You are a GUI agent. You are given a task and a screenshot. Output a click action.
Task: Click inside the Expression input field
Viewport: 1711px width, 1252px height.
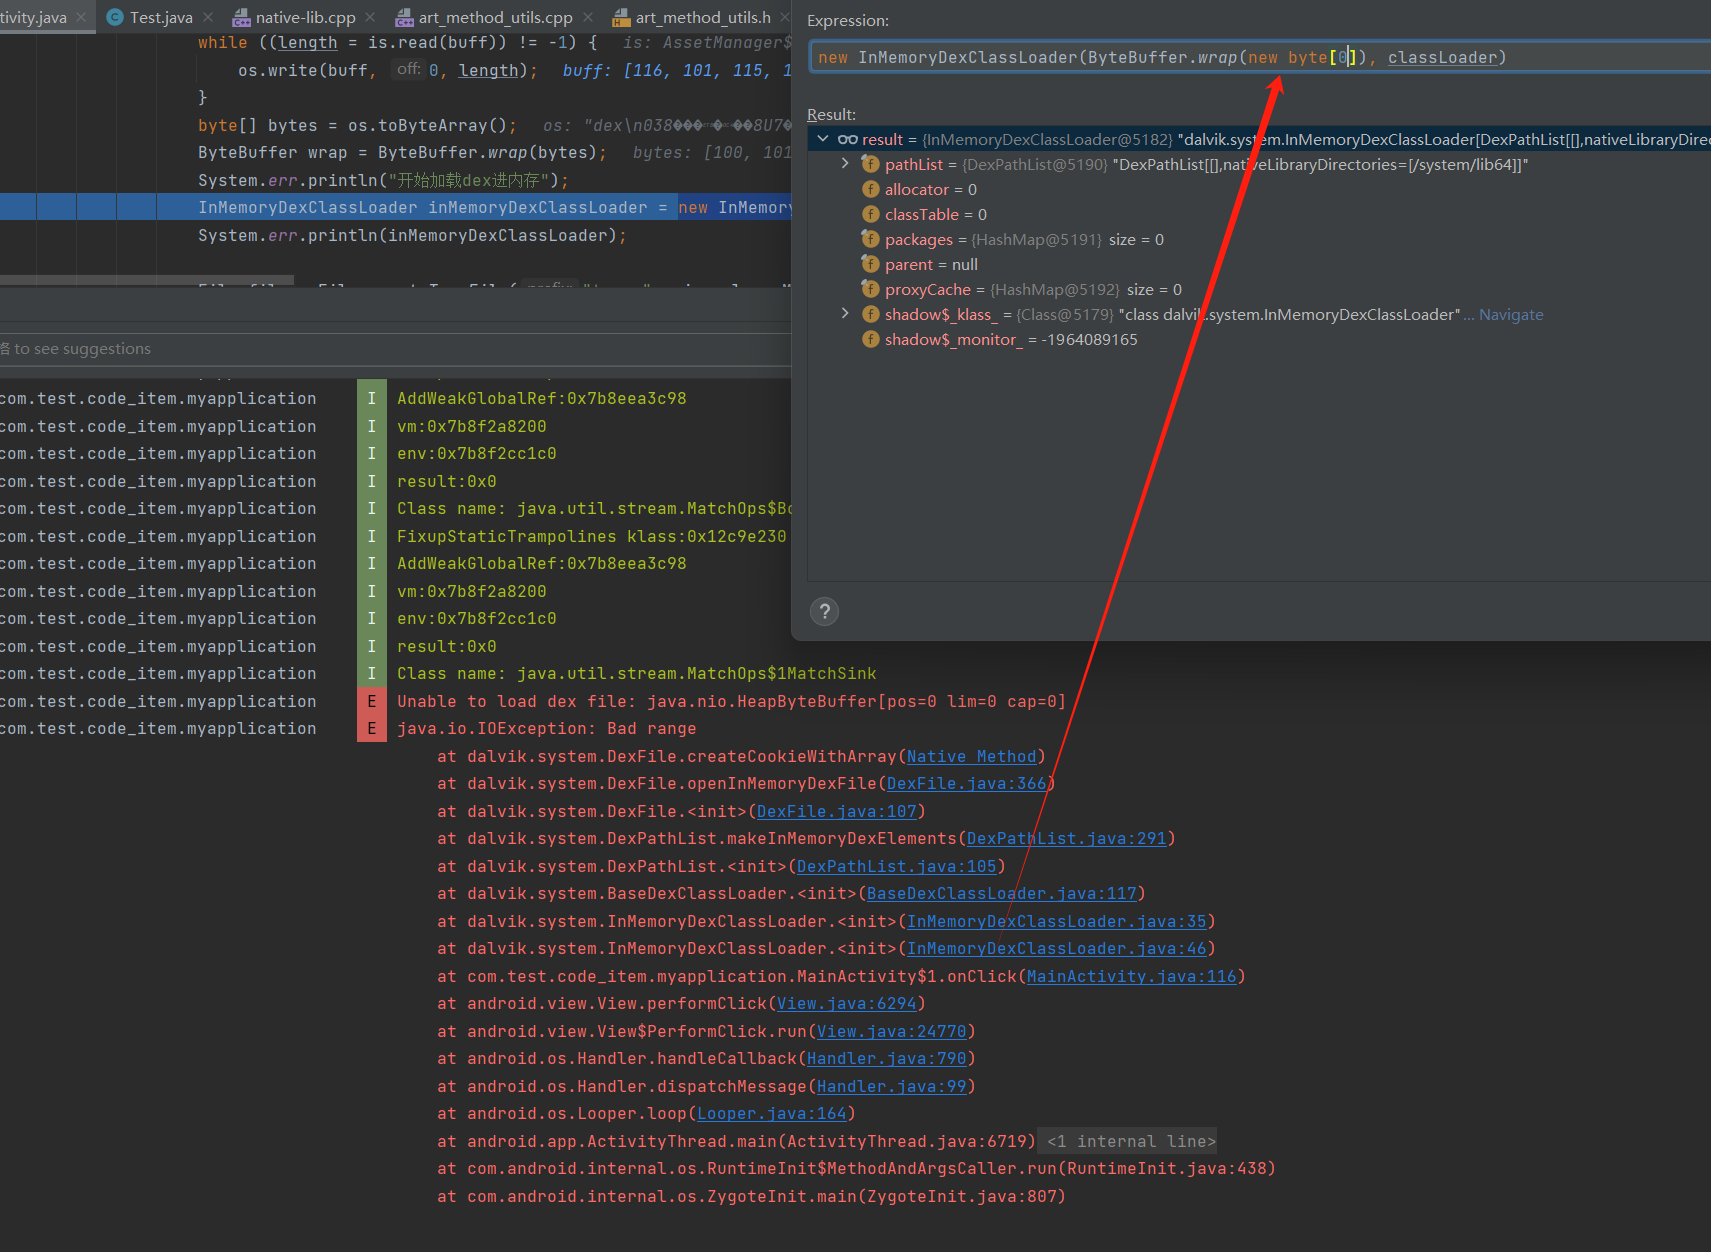pyautogui.click(x=1260, y=57)
